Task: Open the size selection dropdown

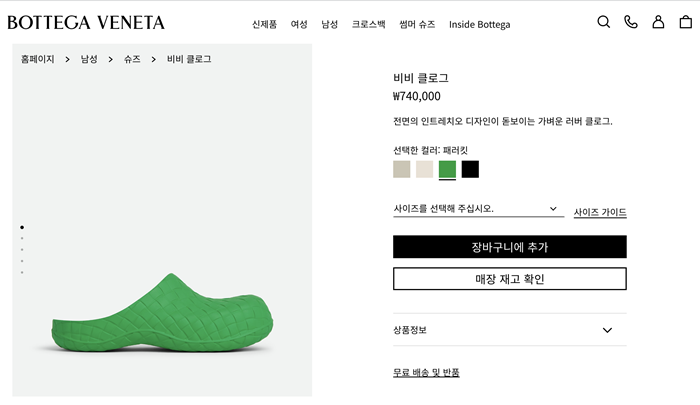Action: pyautogui.click(x=476, y=209)
